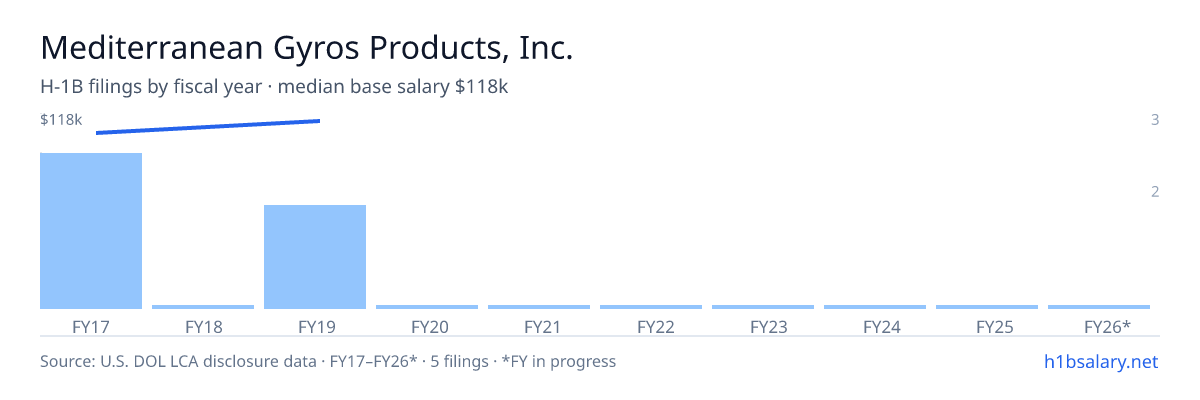This screenshot has height=400, width=1200.
Task: Click the H-1B filings subtitle text
Action: (275, 87)
